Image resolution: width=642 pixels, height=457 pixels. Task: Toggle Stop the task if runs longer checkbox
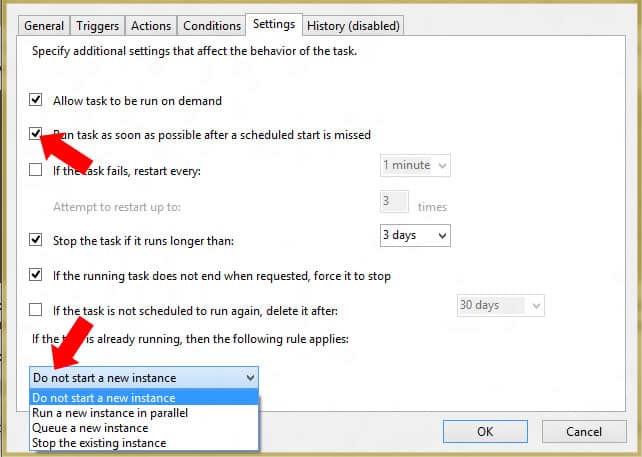[x=37, y=240]
